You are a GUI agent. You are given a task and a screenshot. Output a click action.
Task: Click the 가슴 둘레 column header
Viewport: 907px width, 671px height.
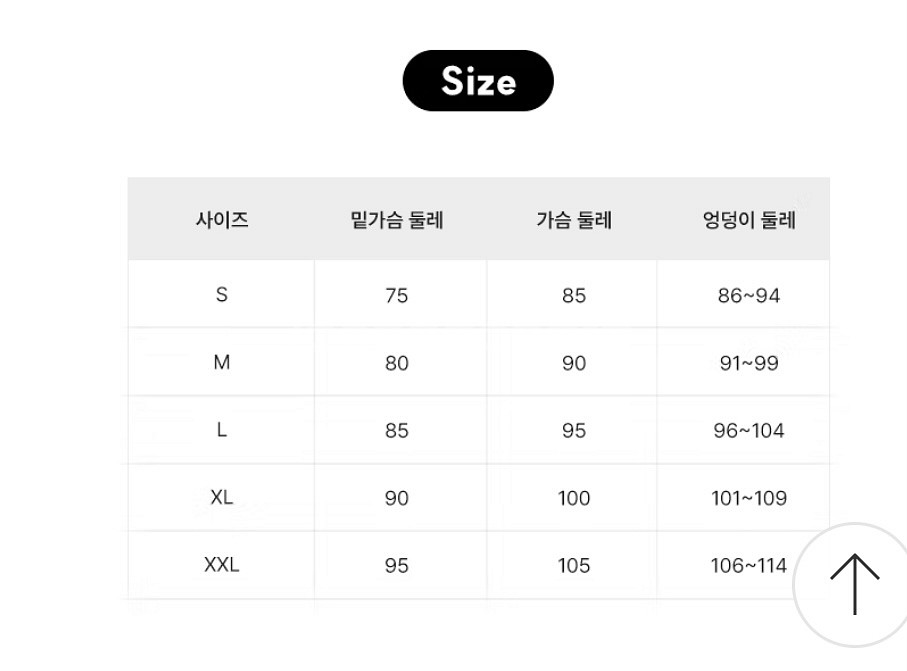[572, 220]
